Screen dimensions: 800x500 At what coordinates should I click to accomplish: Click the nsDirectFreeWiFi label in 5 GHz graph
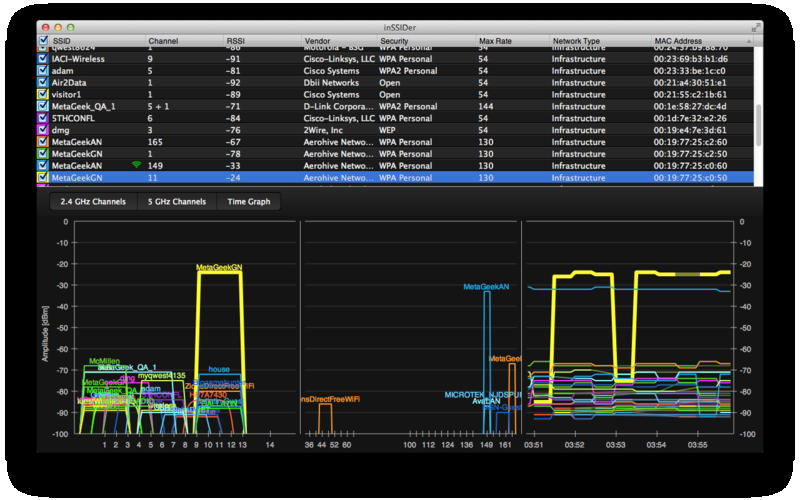(331, 399)
